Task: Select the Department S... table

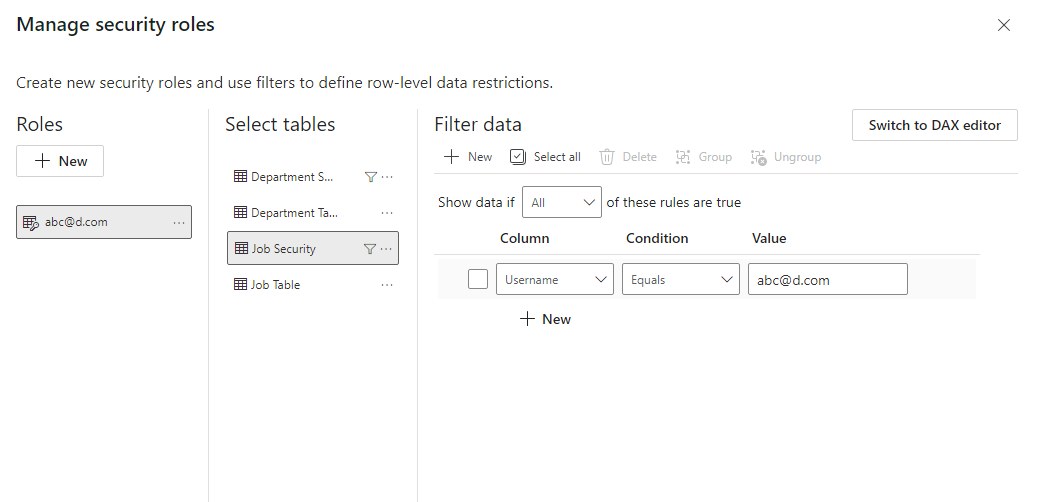Action: pyautogui.click(x=312, y=177)
